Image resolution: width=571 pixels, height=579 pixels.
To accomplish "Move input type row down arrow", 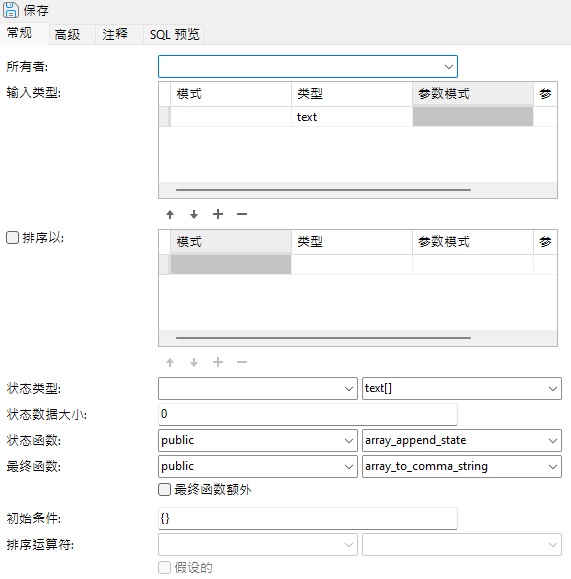I will click(x=194, y=214).
